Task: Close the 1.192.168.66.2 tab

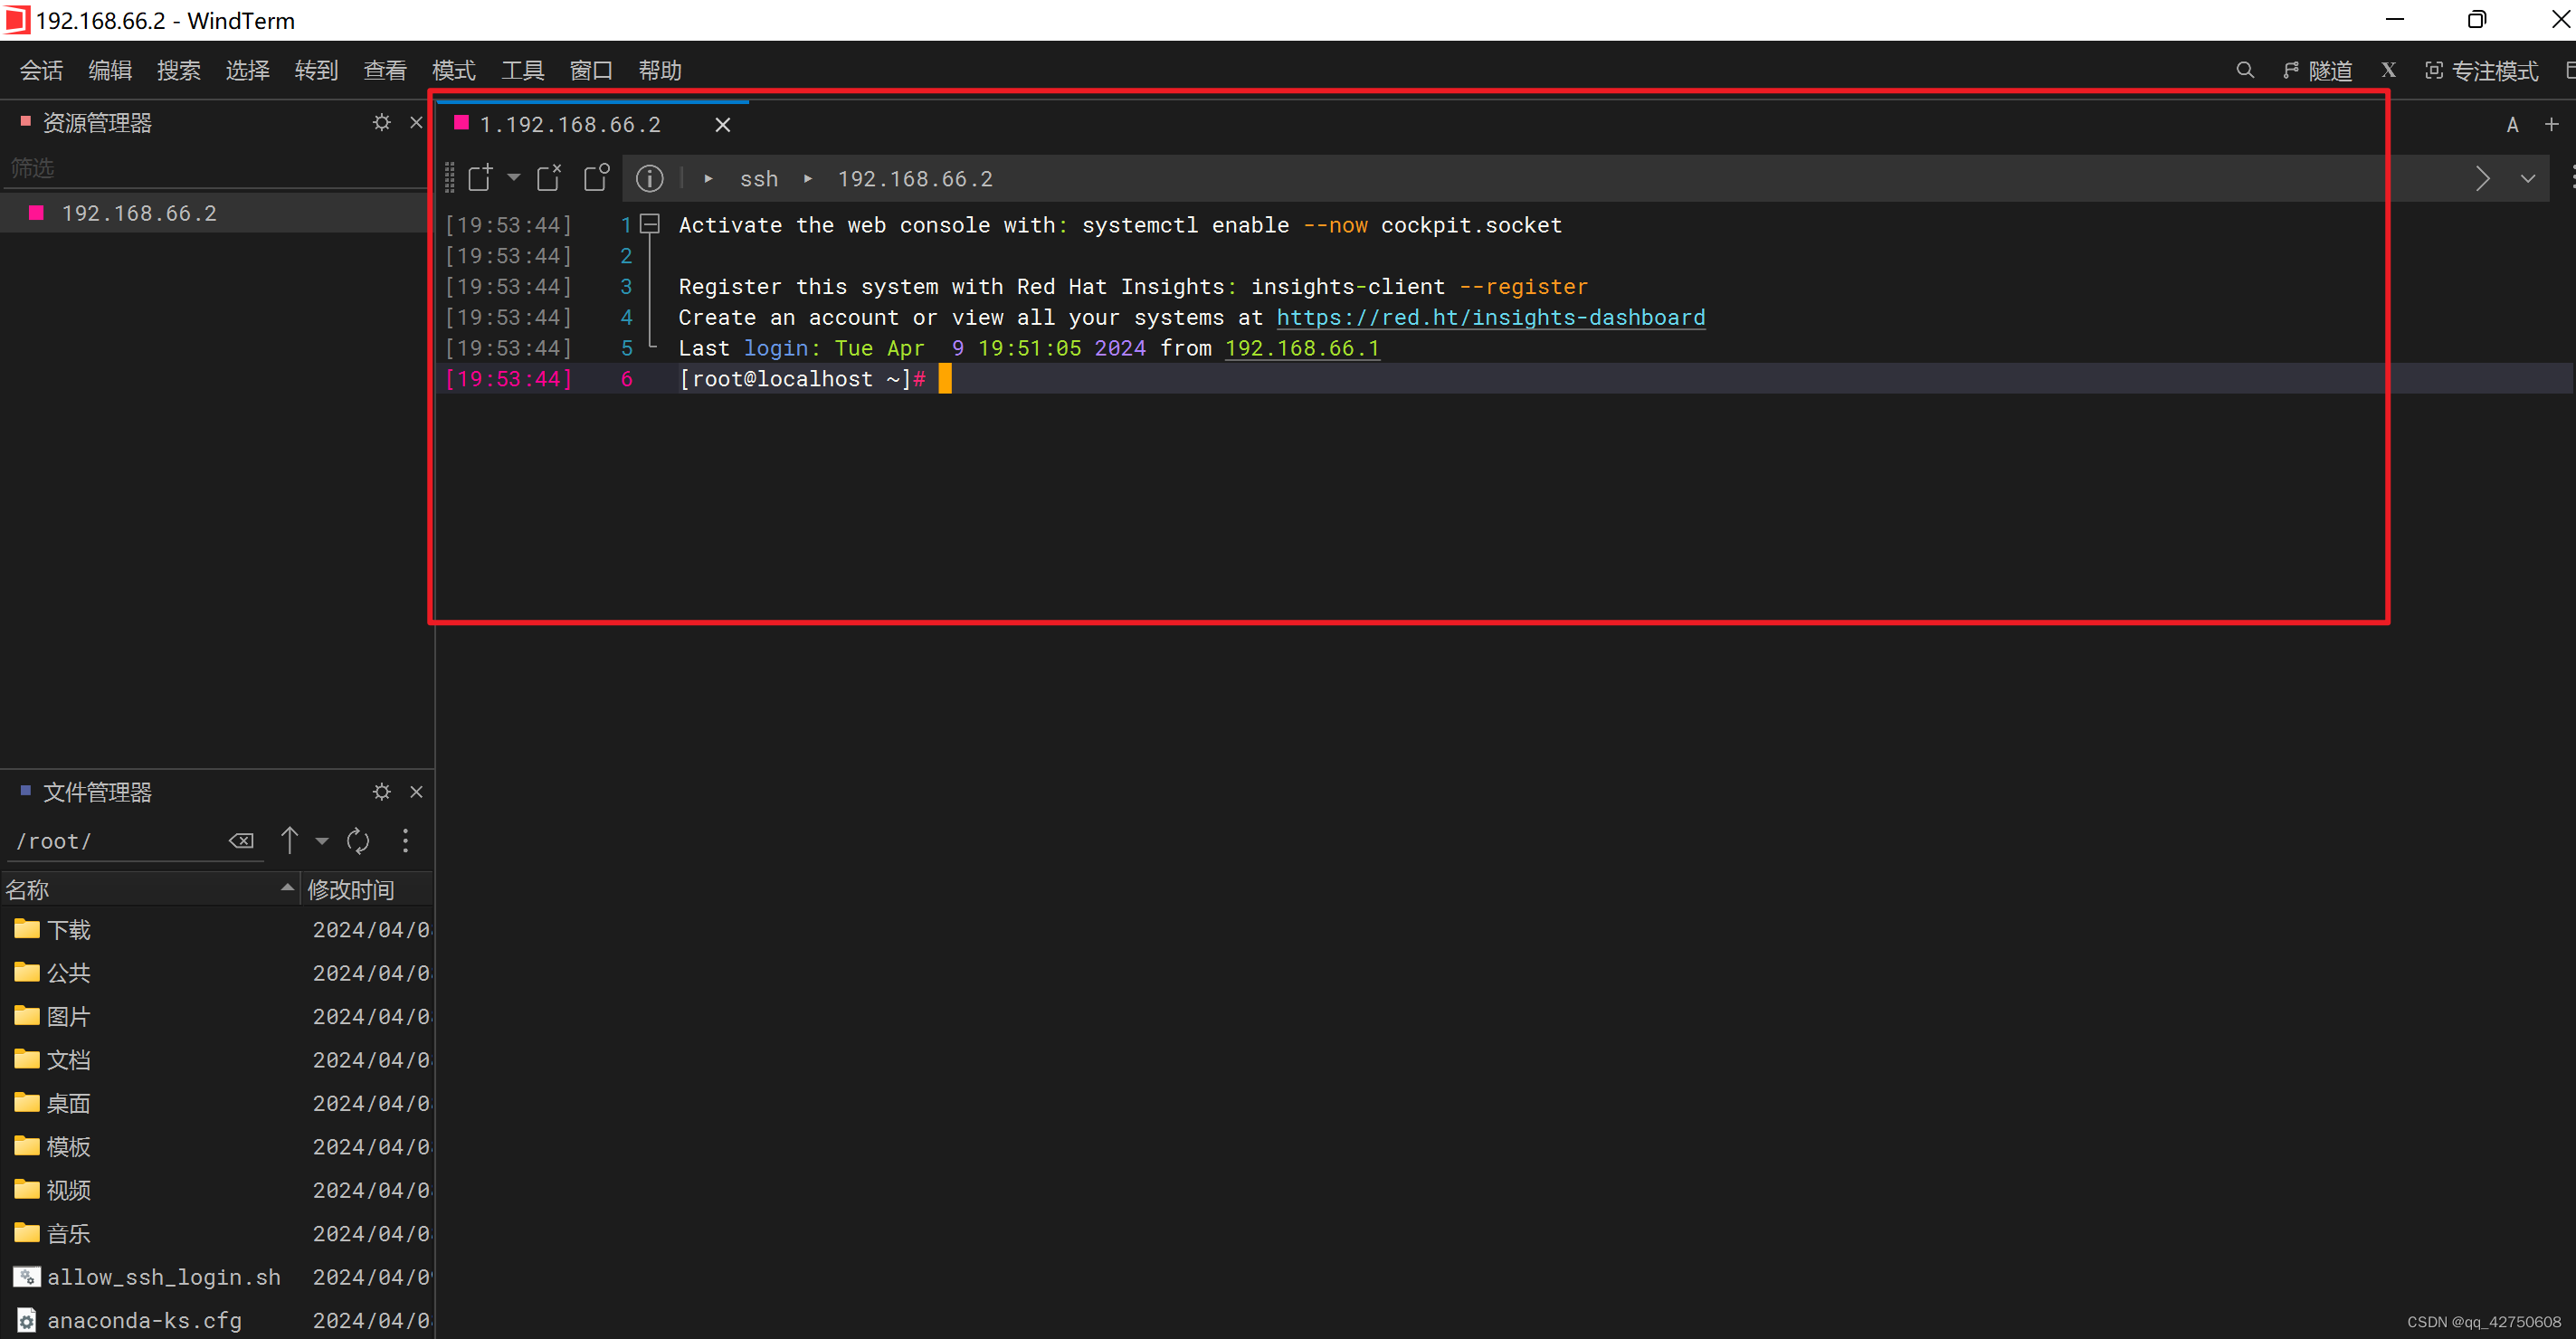Action: click(723, 124)
